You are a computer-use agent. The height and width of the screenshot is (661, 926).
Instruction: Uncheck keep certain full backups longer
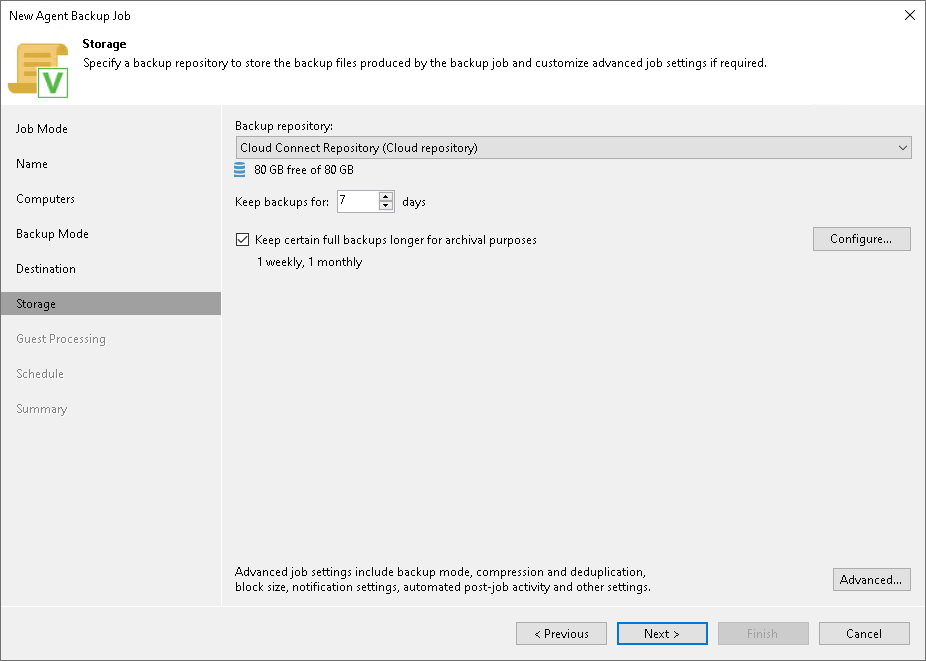[x=242, y=239]
